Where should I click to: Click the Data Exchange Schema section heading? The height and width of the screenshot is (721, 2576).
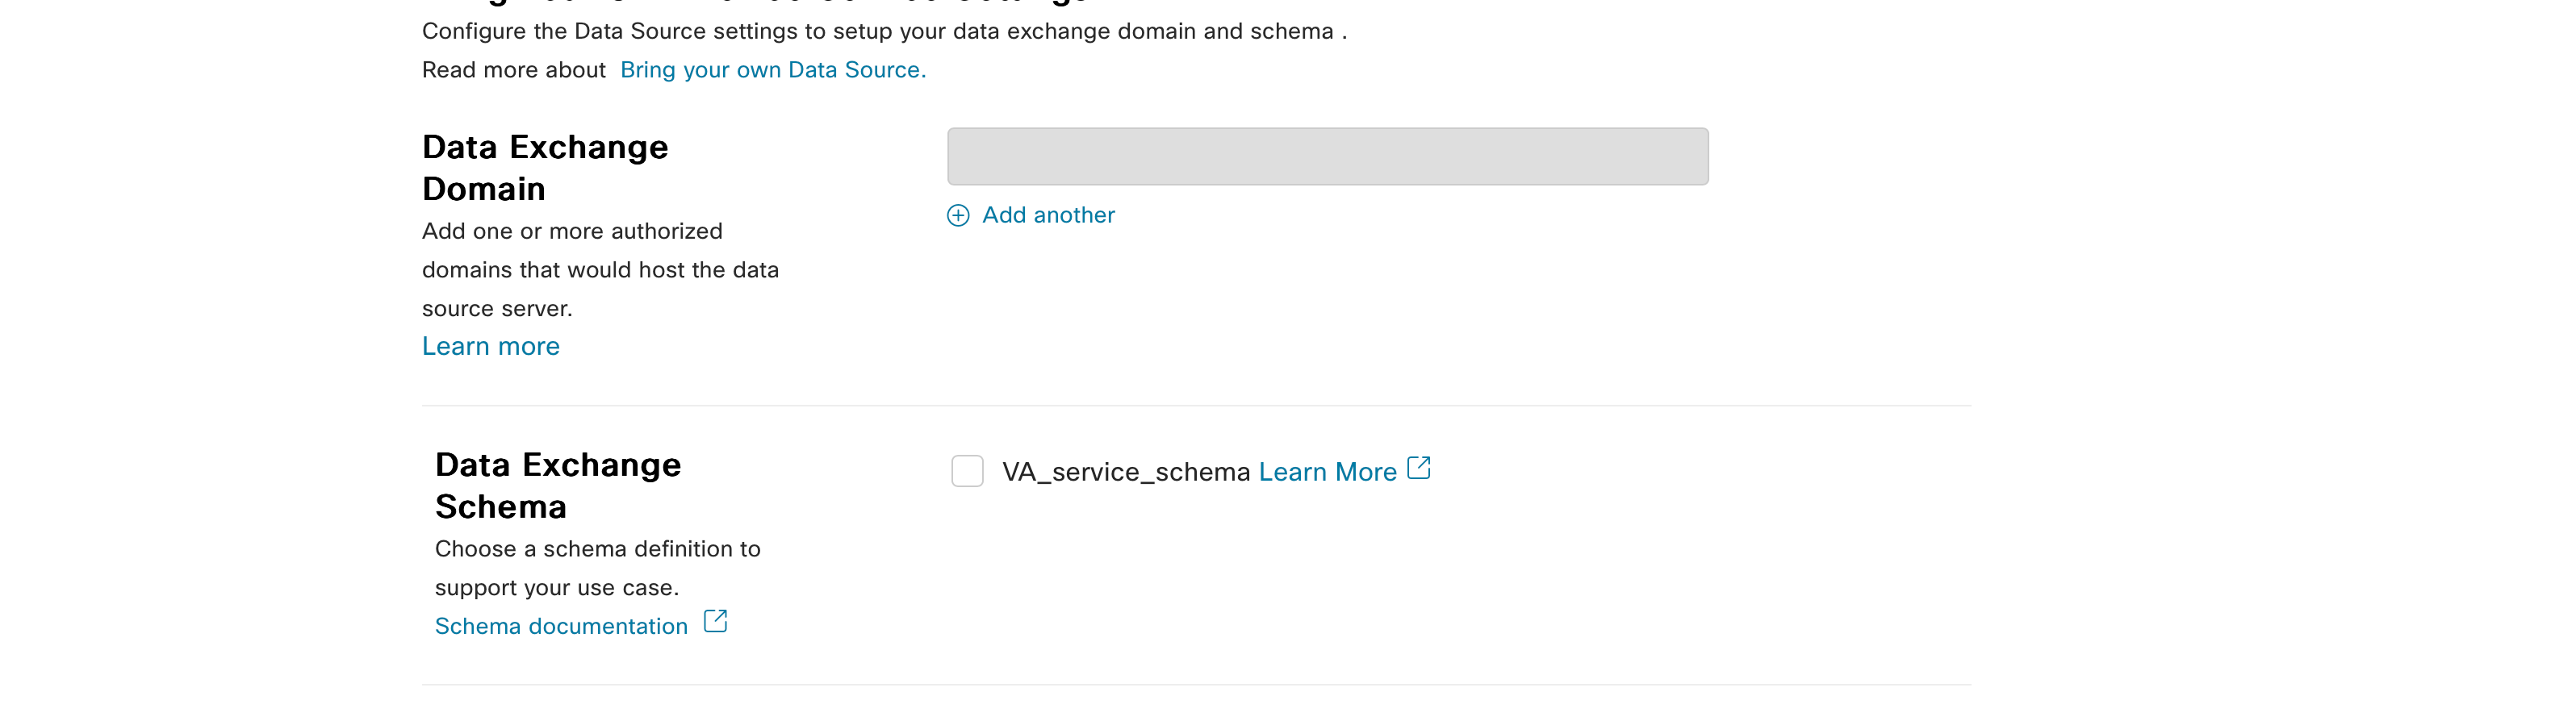pos(557,485)
